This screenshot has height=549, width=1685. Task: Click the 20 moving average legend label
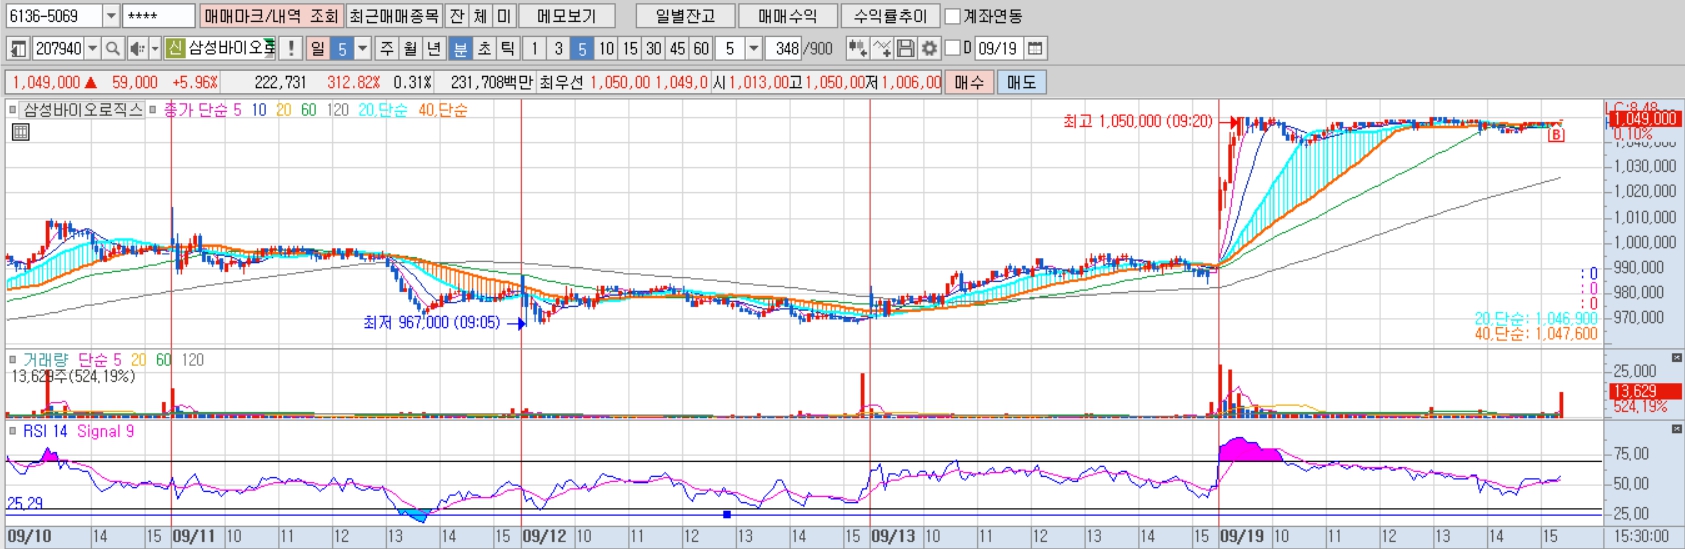coord(284,110)
